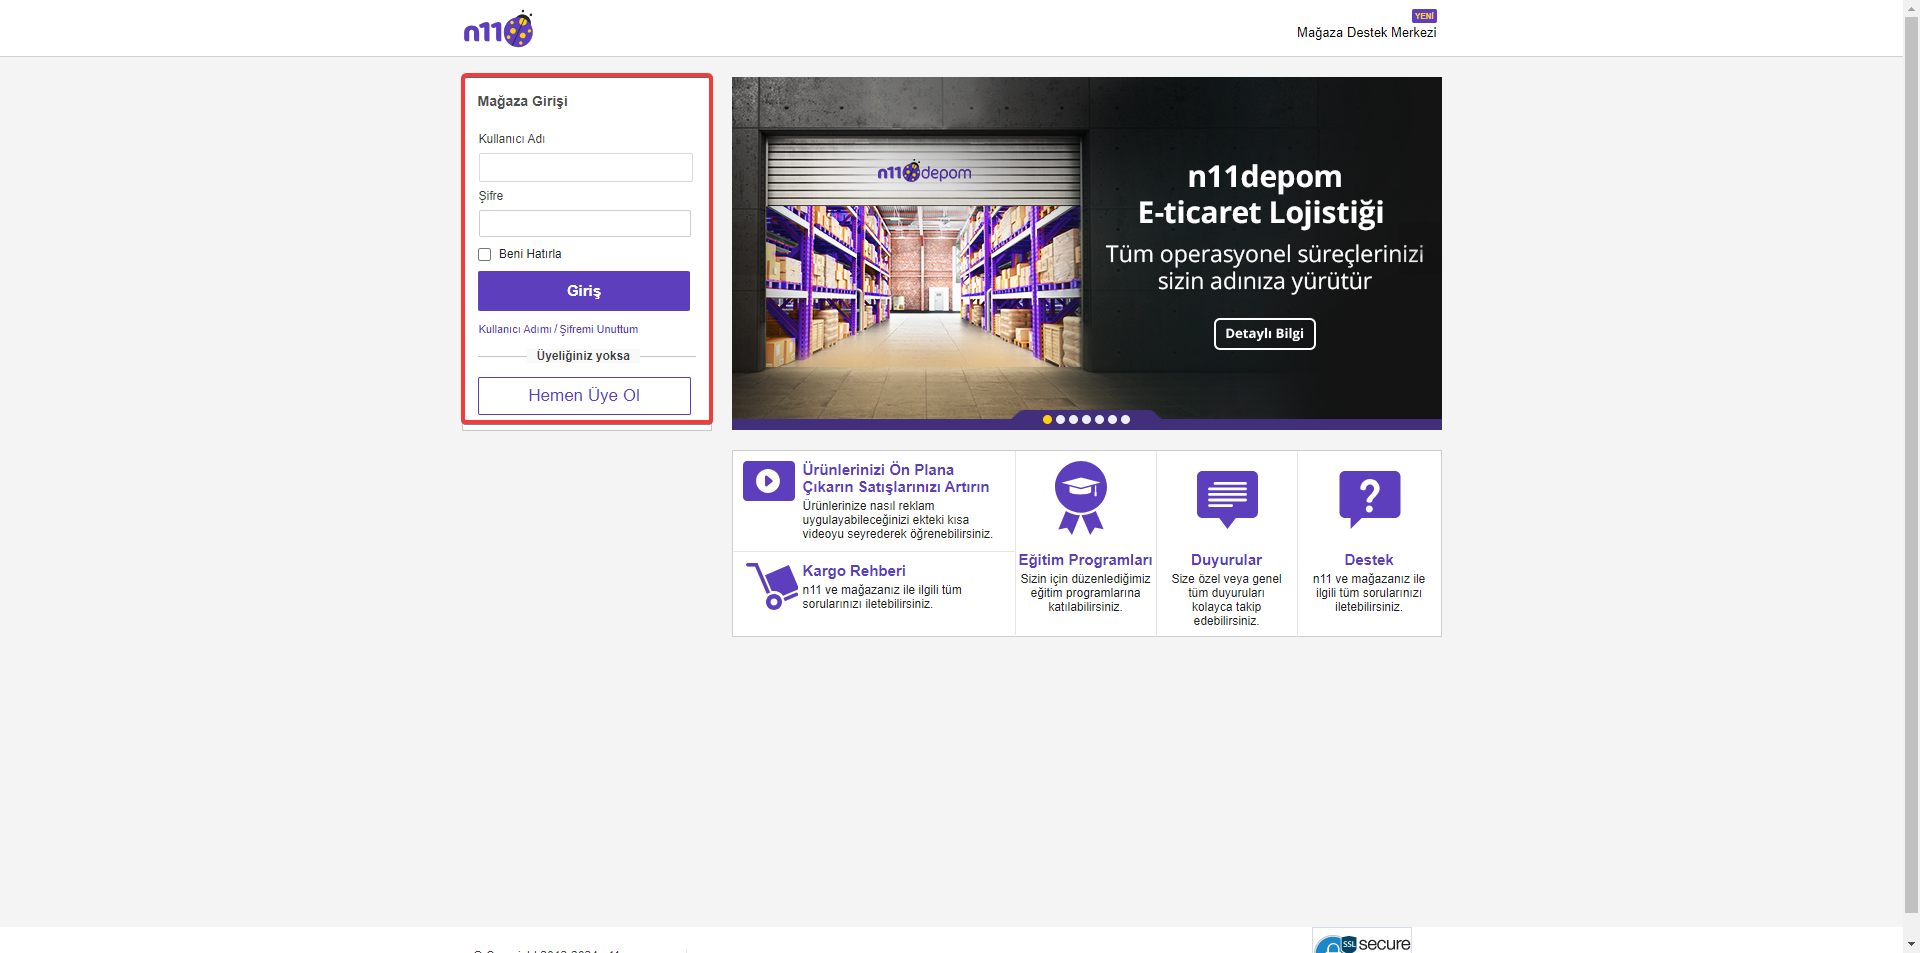Image resolution: width=1920 pixels, height=953 pixels.
Task: Toggle the Beni Hatırla checkbox
Action: pyautogui.click(x=485, y=254)
